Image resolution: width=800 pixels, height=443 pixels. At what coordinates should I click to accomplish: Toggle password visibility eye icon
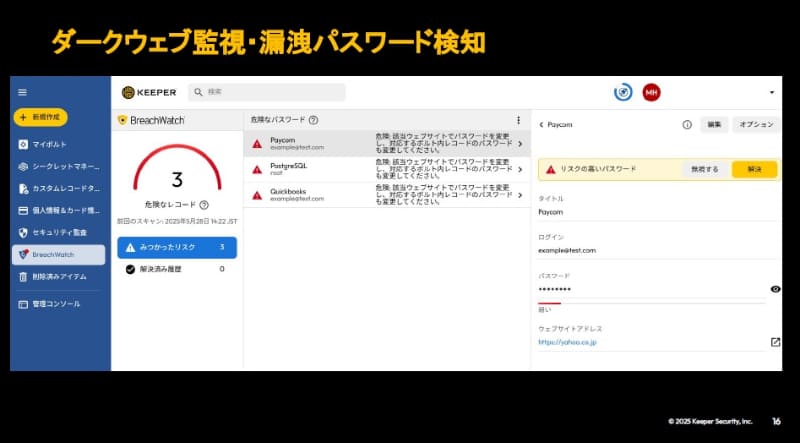(x=776, y=289)
